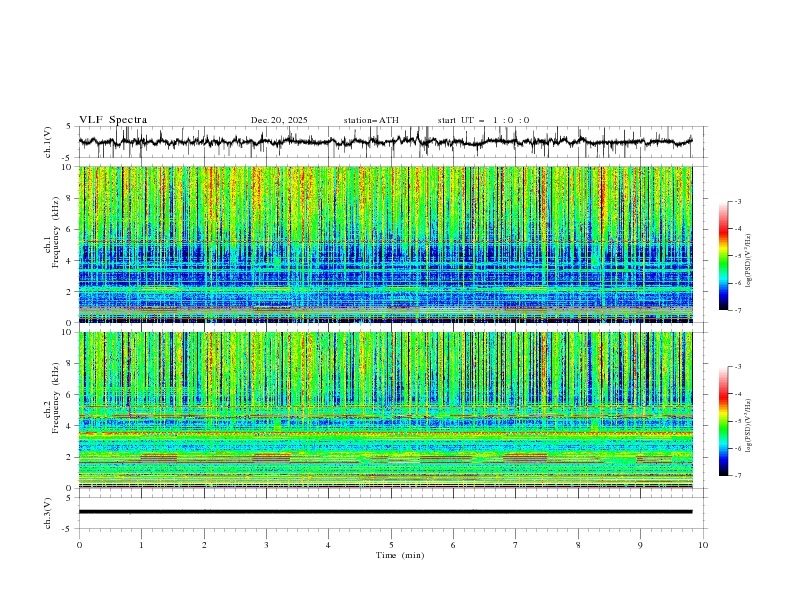This screenshot has width=792, height=612.
Task: Click the -3 tick on ch.1 colorbar
Action: pos(737,202)
